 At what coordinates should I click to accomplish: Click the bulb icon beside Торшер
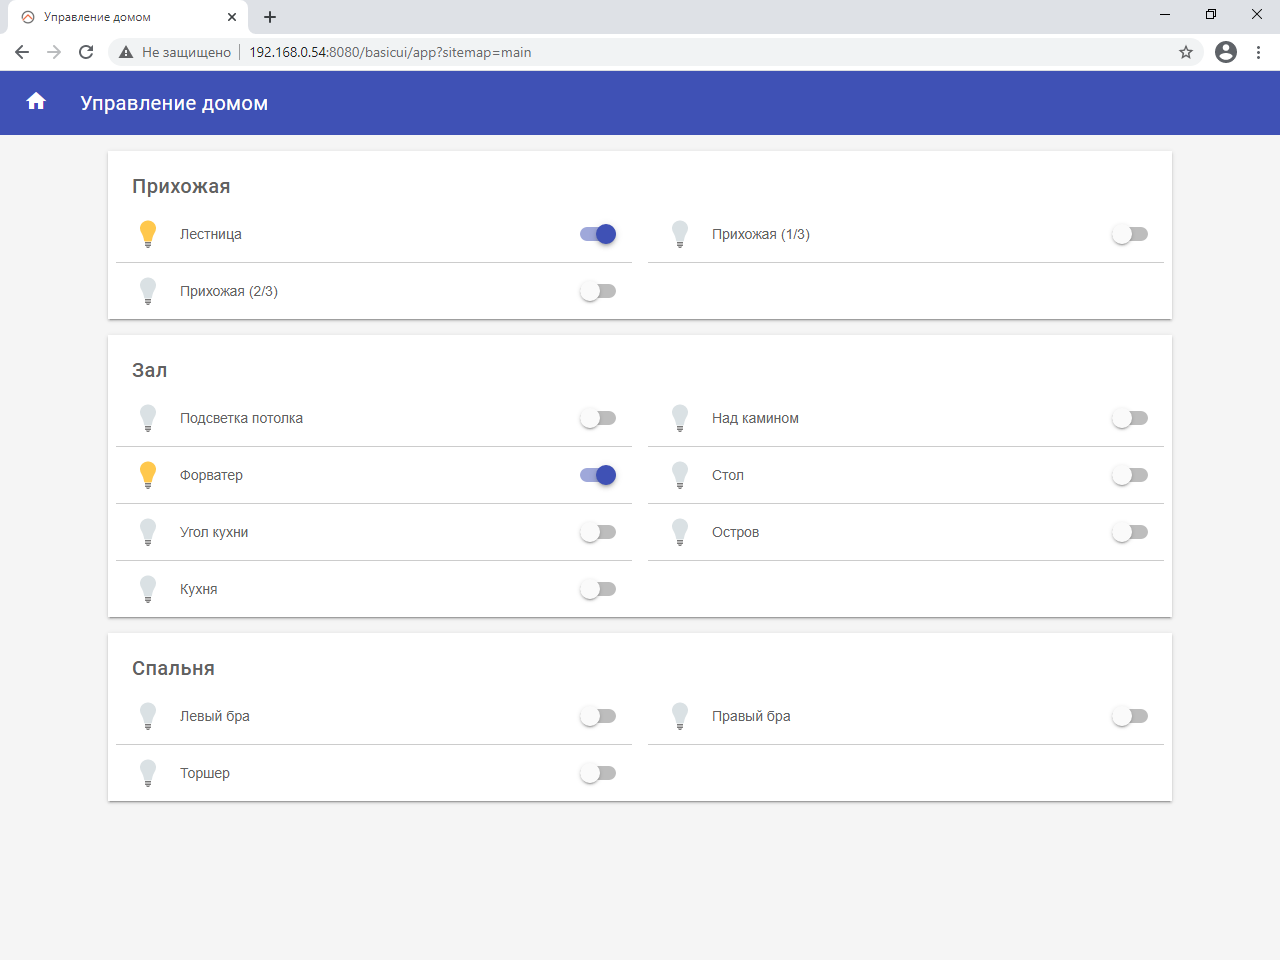[148, 773]
